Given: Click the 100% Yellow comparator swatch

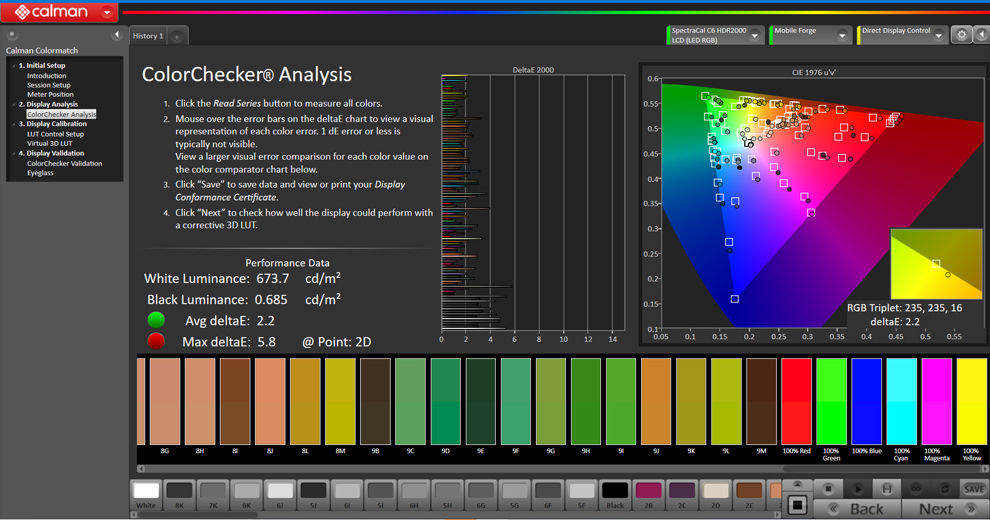Looking at the screenshot, I should (972, 402).
